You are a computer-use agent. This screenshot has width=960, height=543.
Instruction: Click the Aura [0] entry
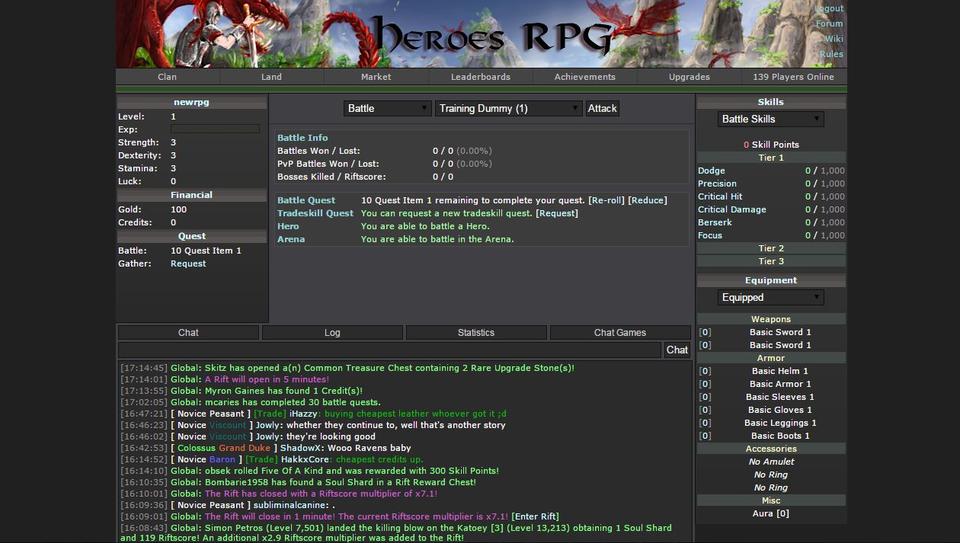(x=771, y=513)
